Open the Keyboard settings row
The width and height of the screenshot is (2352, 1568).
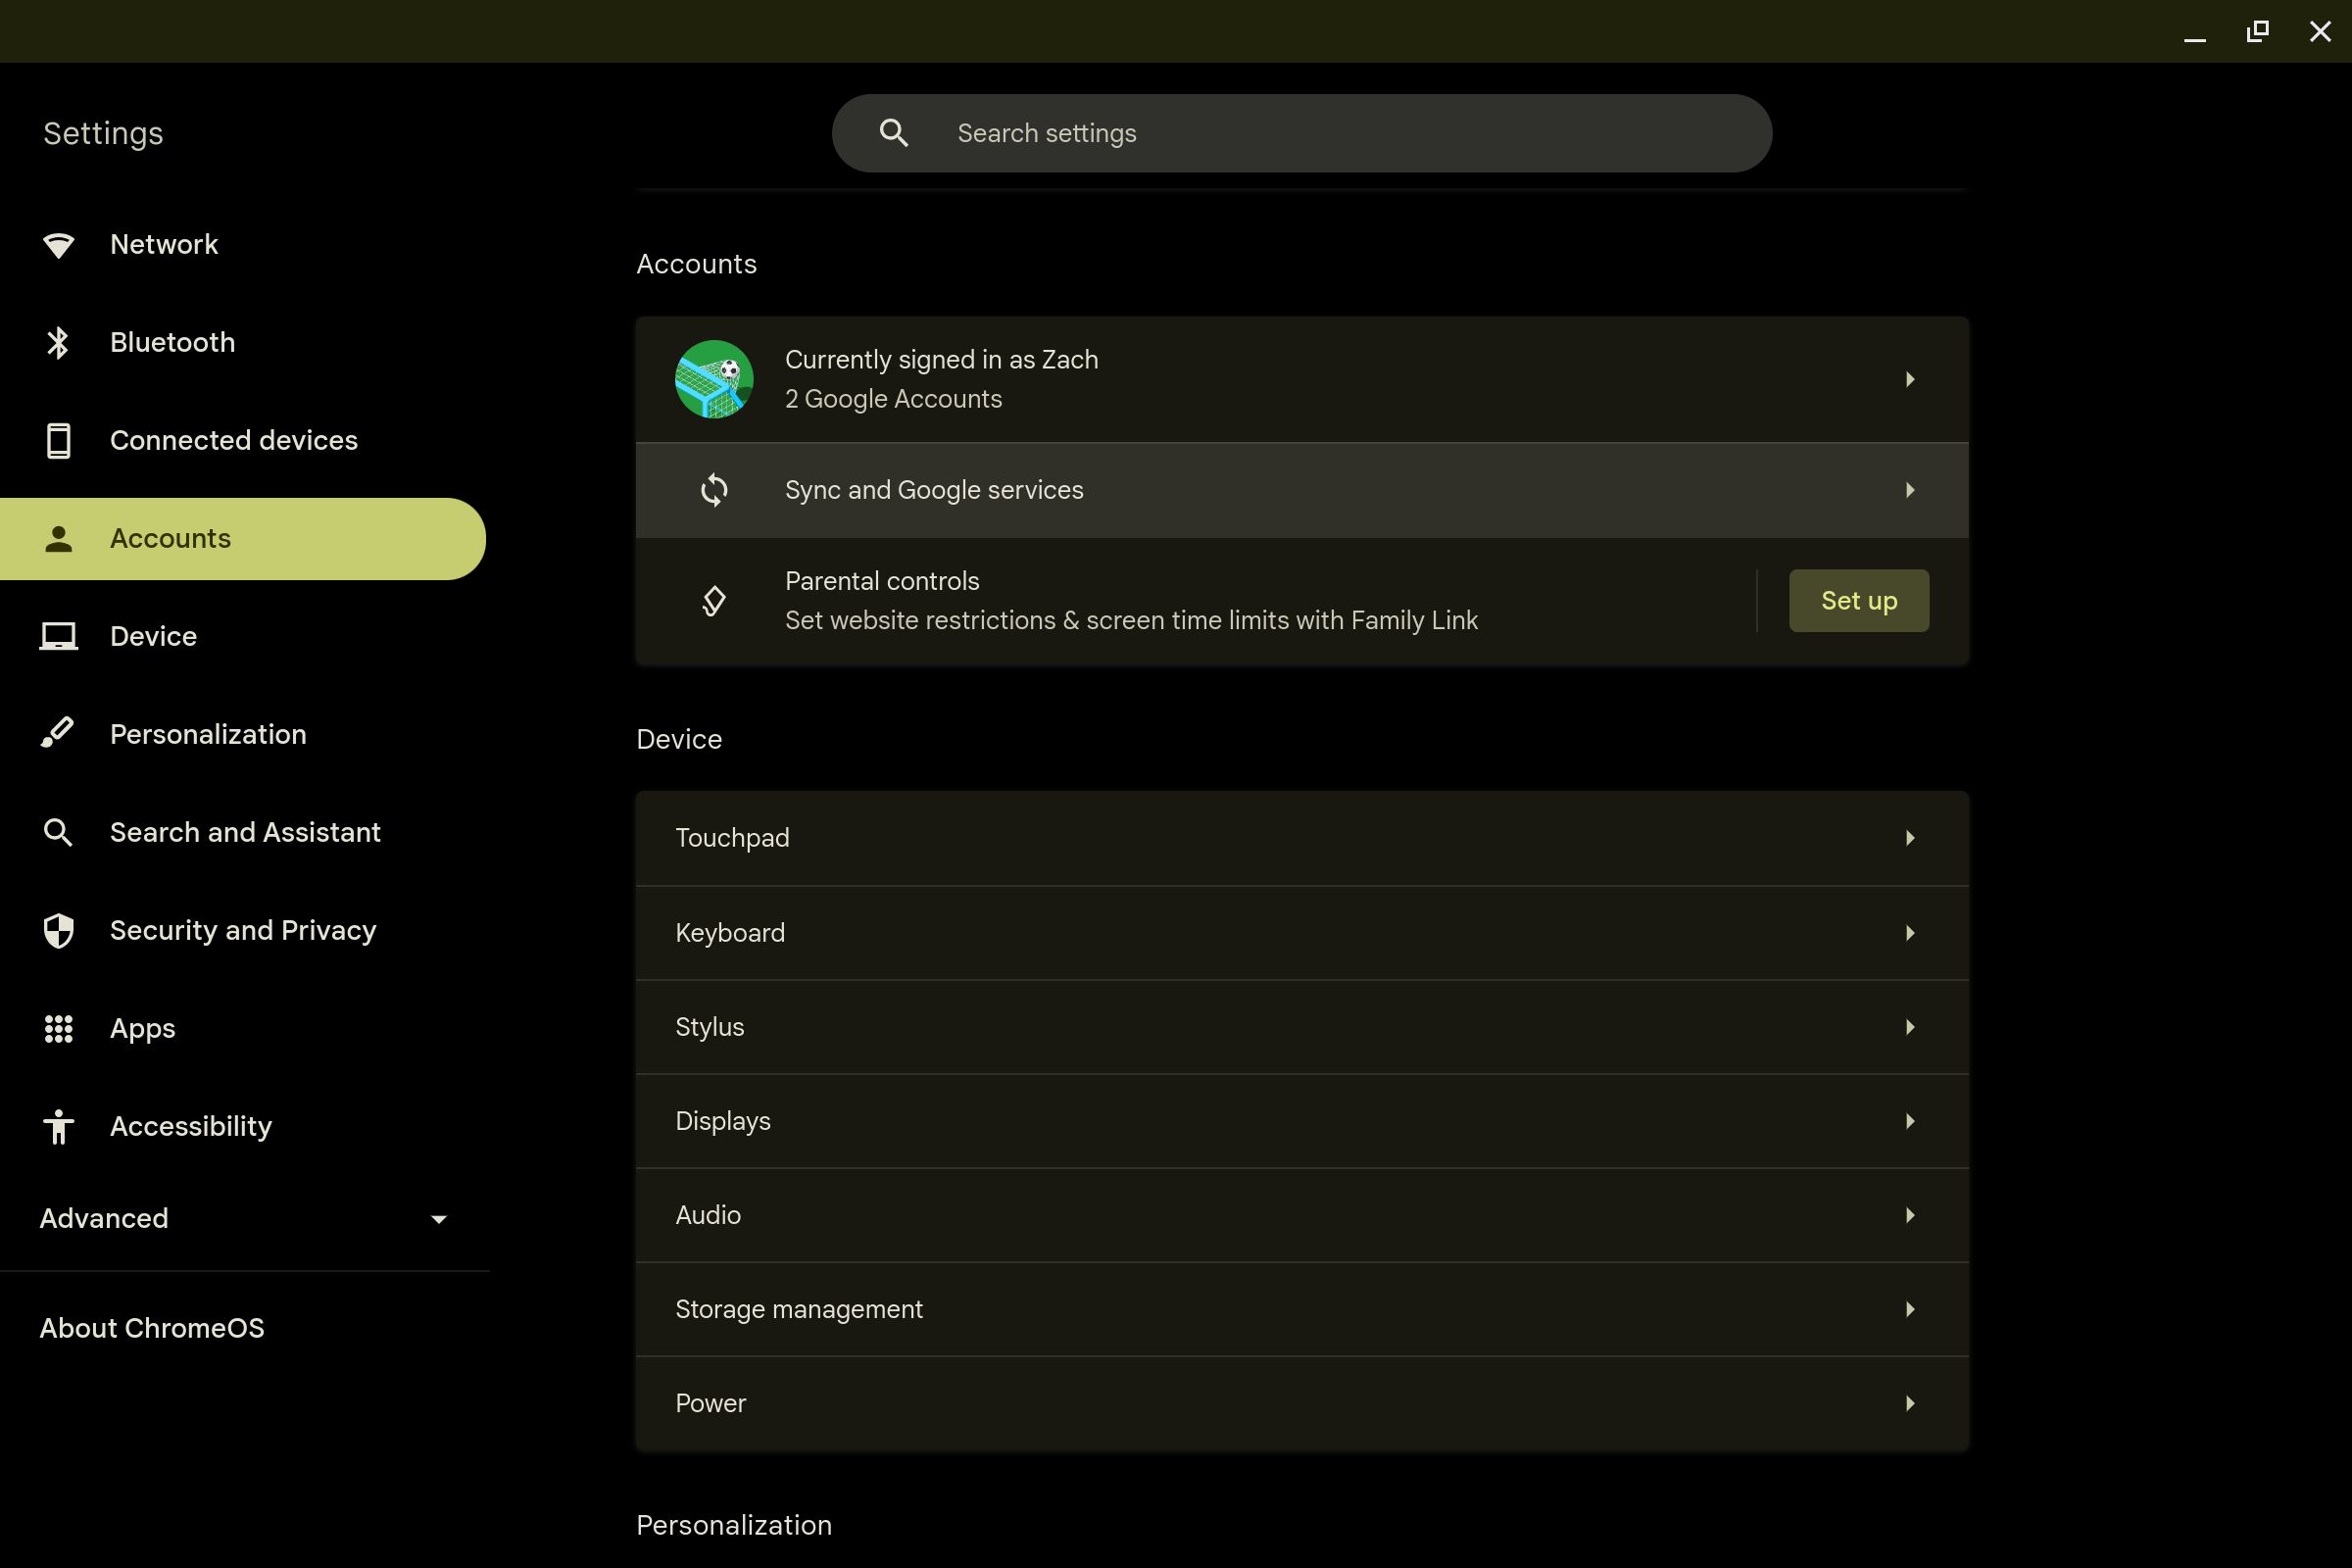click(x=1300, y=933)
